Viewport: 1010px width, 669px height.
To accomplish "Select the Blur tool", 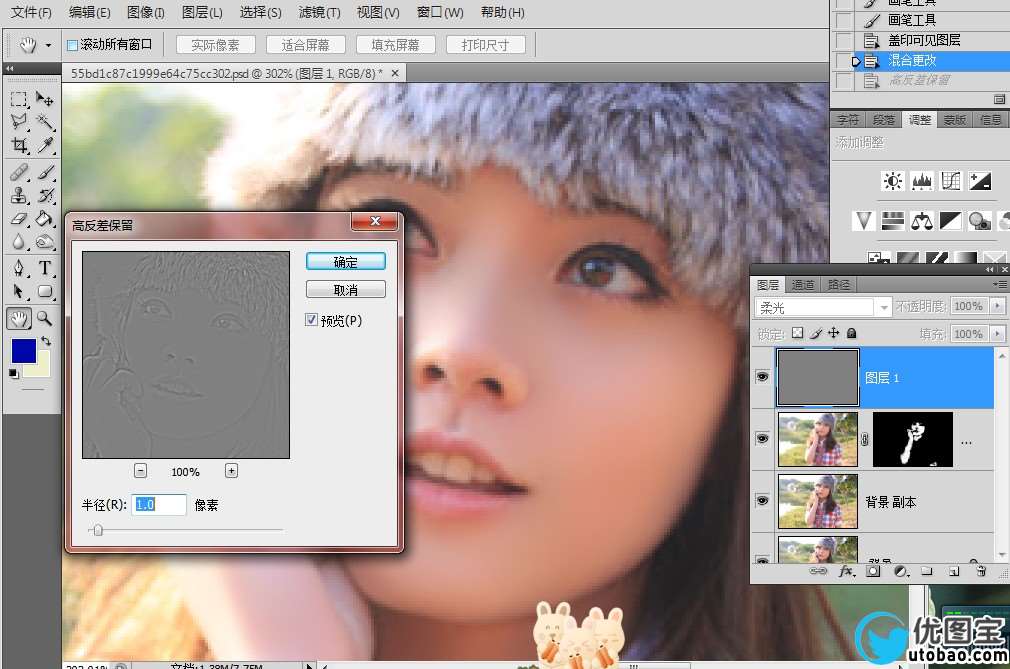I will pos(19,242).
